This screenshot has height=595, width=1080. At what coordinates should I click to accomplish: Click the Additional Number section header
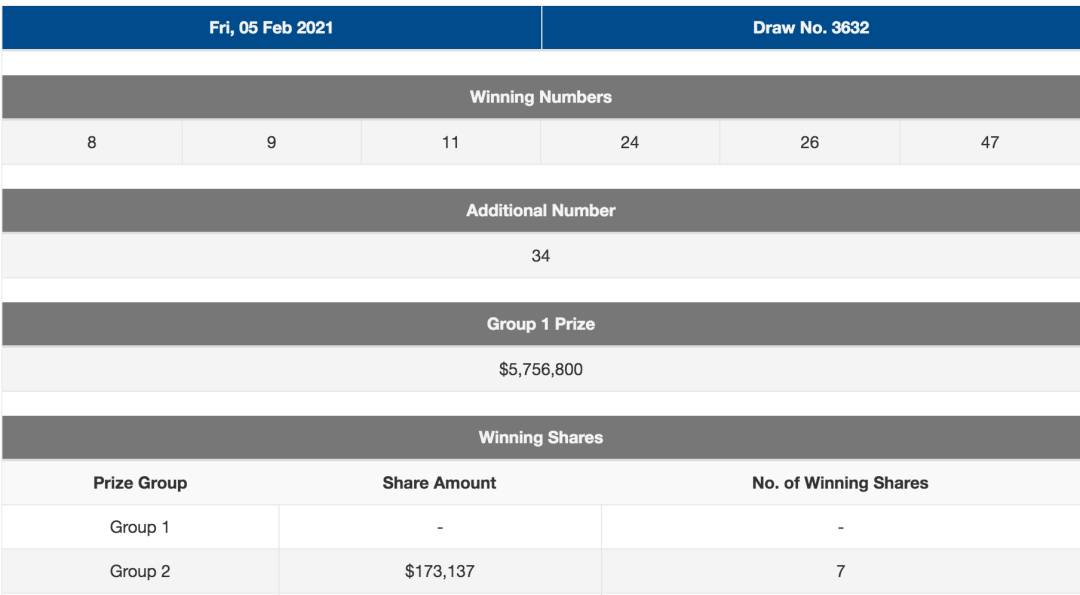tap(540, 210)
